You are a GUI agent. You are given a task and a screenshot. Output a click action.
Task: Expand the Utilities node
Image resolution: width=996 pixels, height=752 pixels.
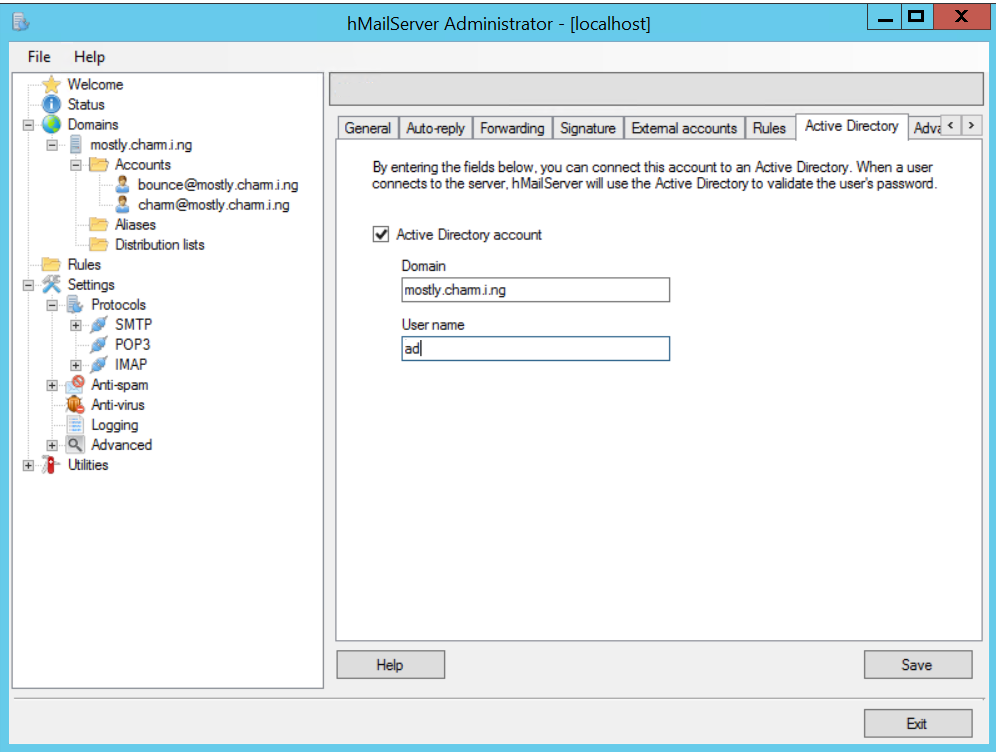[28, 466]
